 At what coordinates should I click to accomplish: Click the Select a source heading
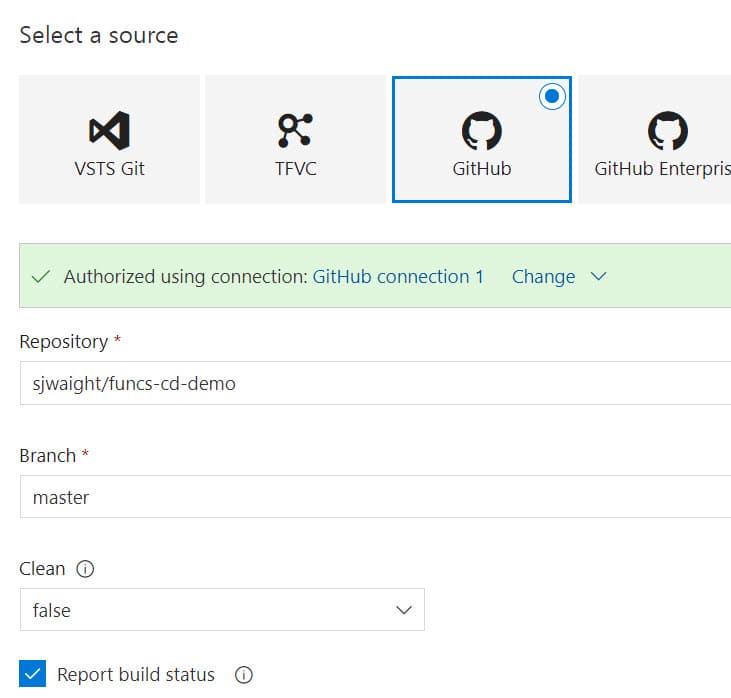(99, 35)
